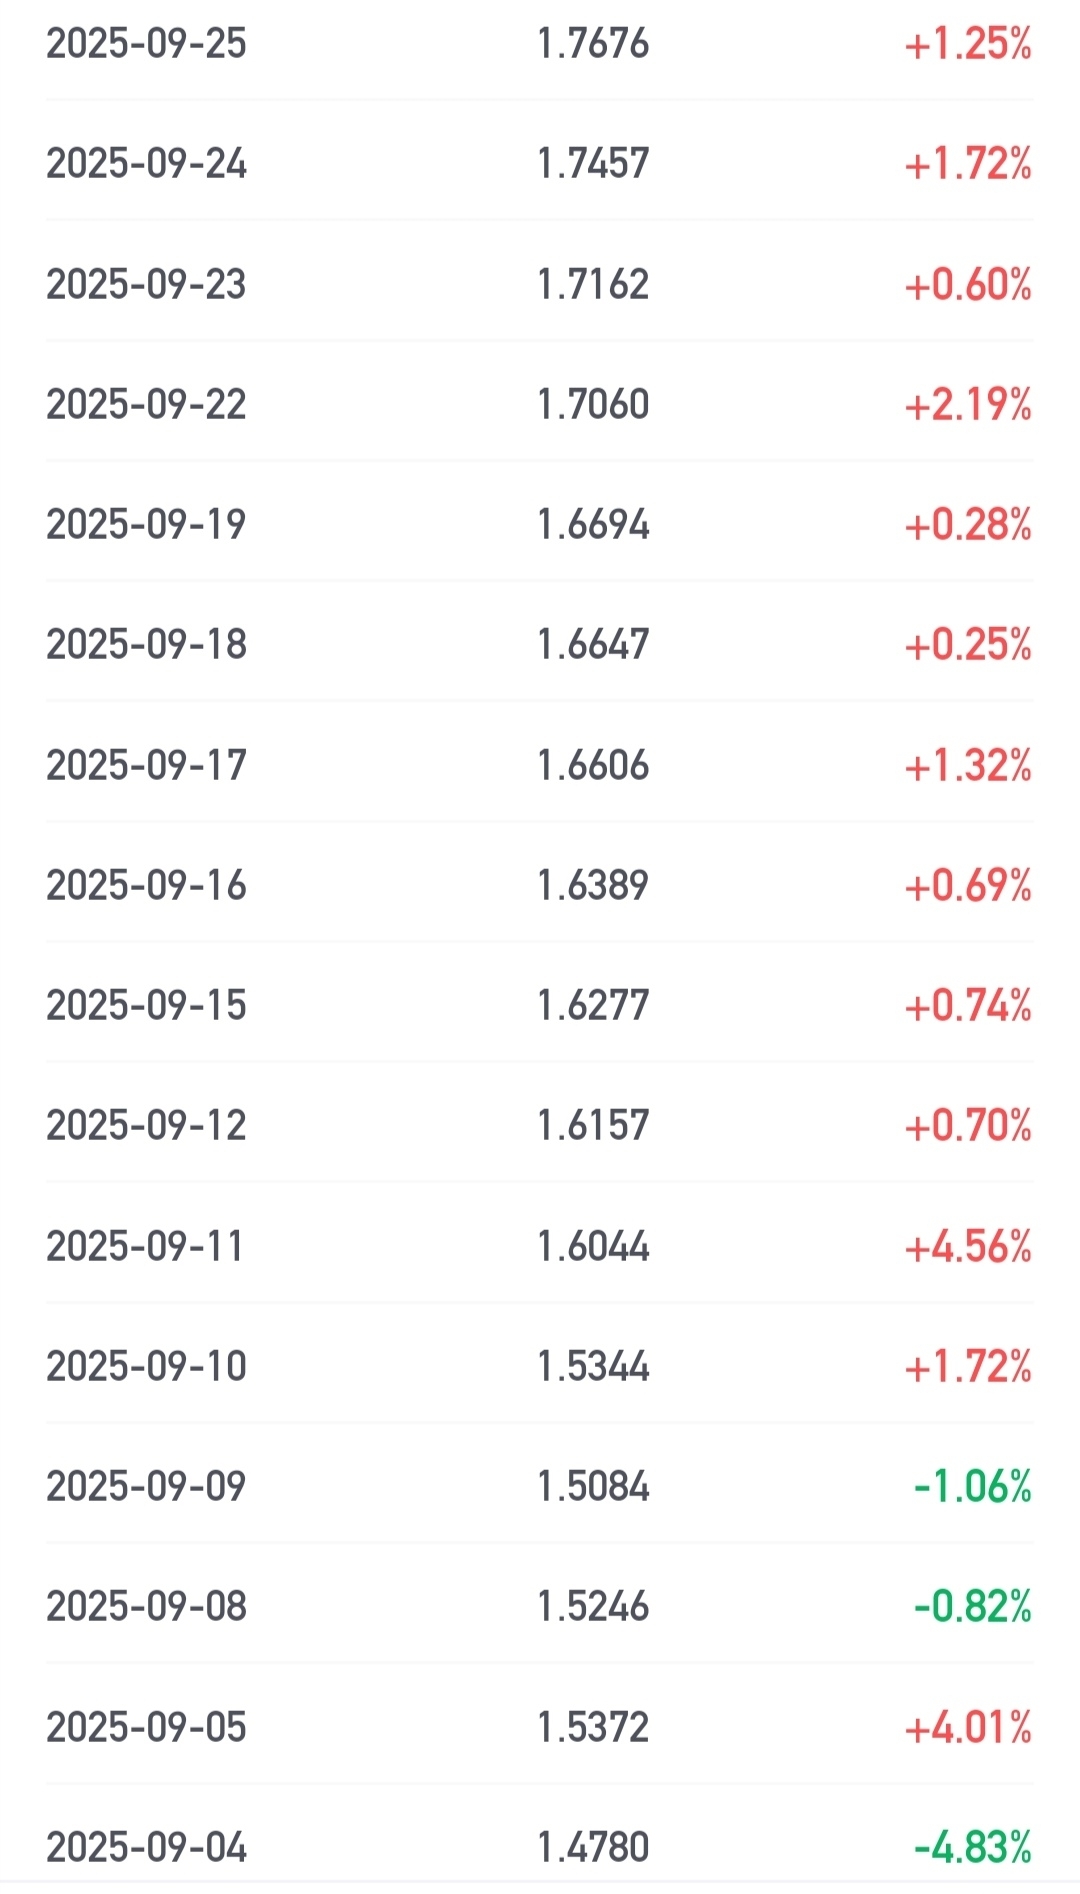Tap the 2025-09-16 date entry
This screenshot has height=1894, width=1080.
pyautogui.click(x=146, y=886)
